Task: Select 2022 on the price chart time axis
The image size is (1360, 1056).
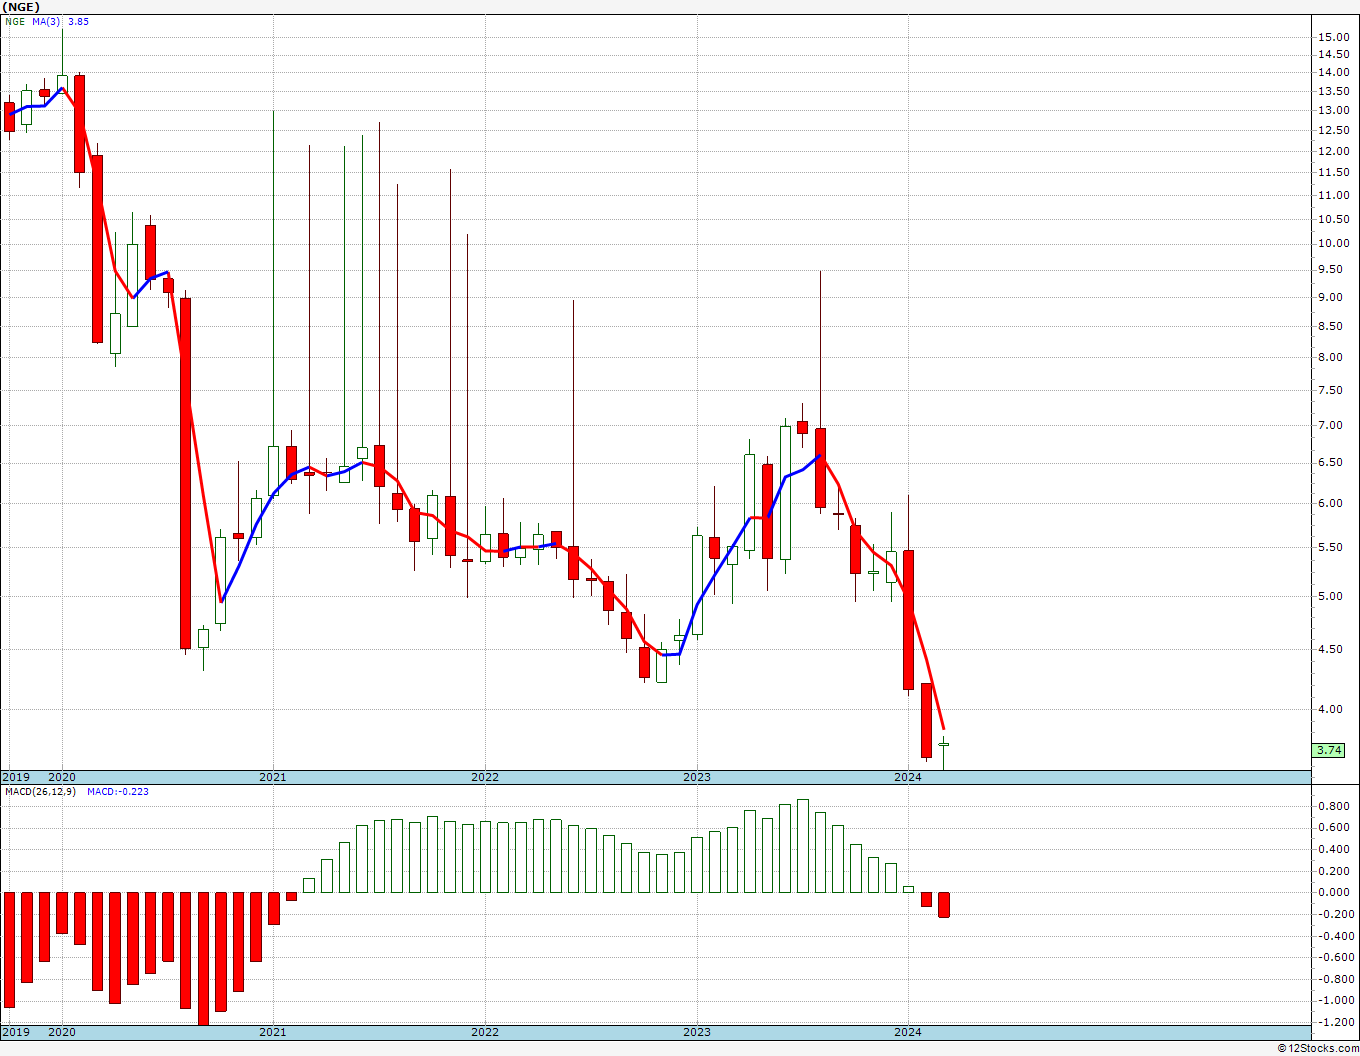Action: pyautogui.click(x=485, y=777)
